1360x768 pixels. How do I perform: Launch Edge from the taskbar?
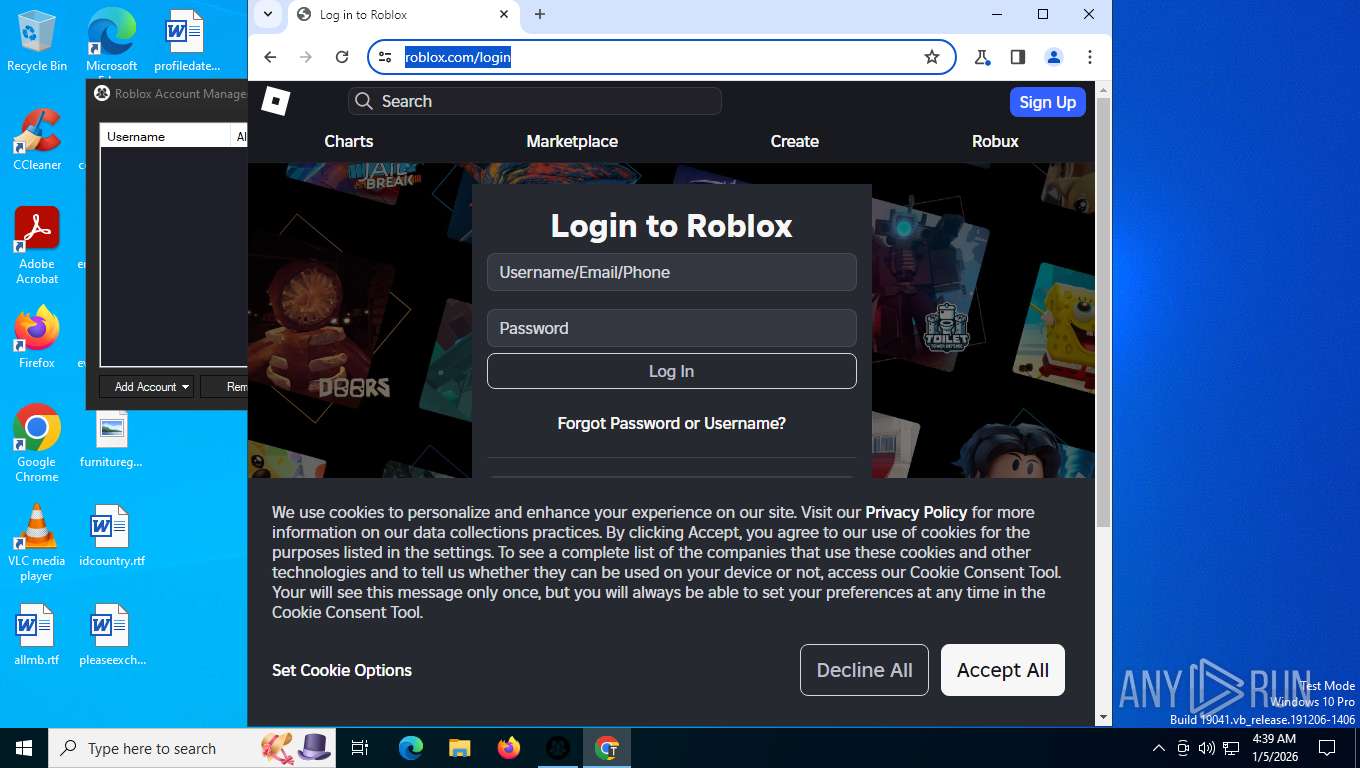click(411, 748)
